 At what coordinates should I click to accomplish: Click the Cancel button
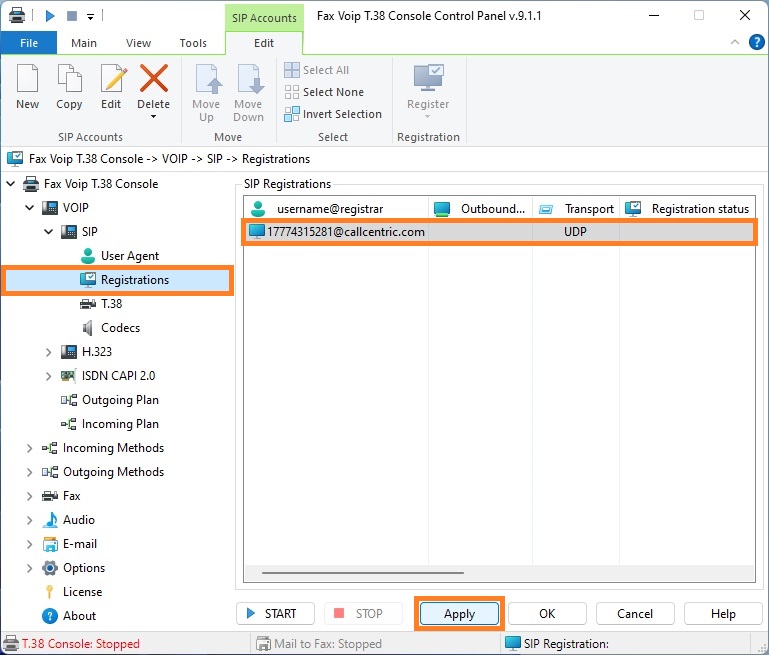pos(635,614)
